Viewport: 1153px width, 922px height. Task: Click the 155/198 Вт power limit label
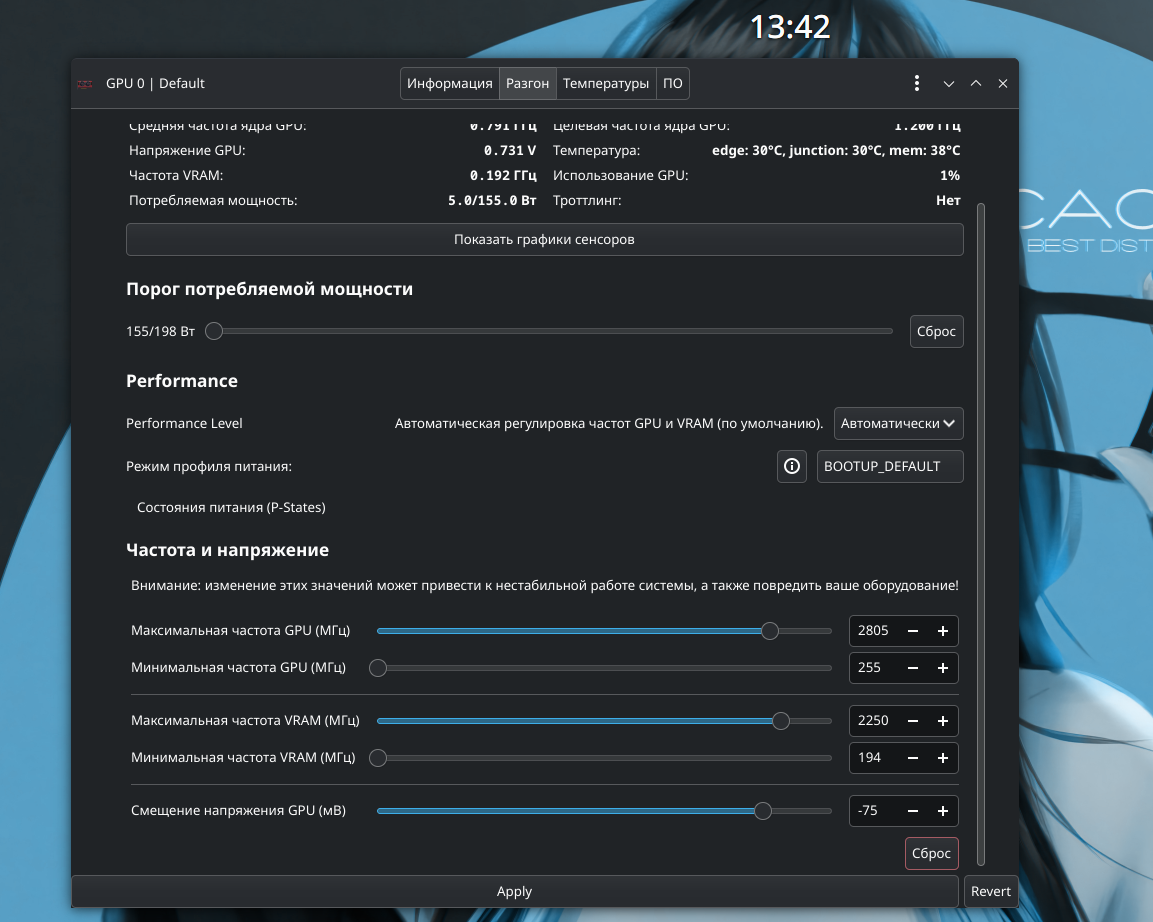(160, 332)
